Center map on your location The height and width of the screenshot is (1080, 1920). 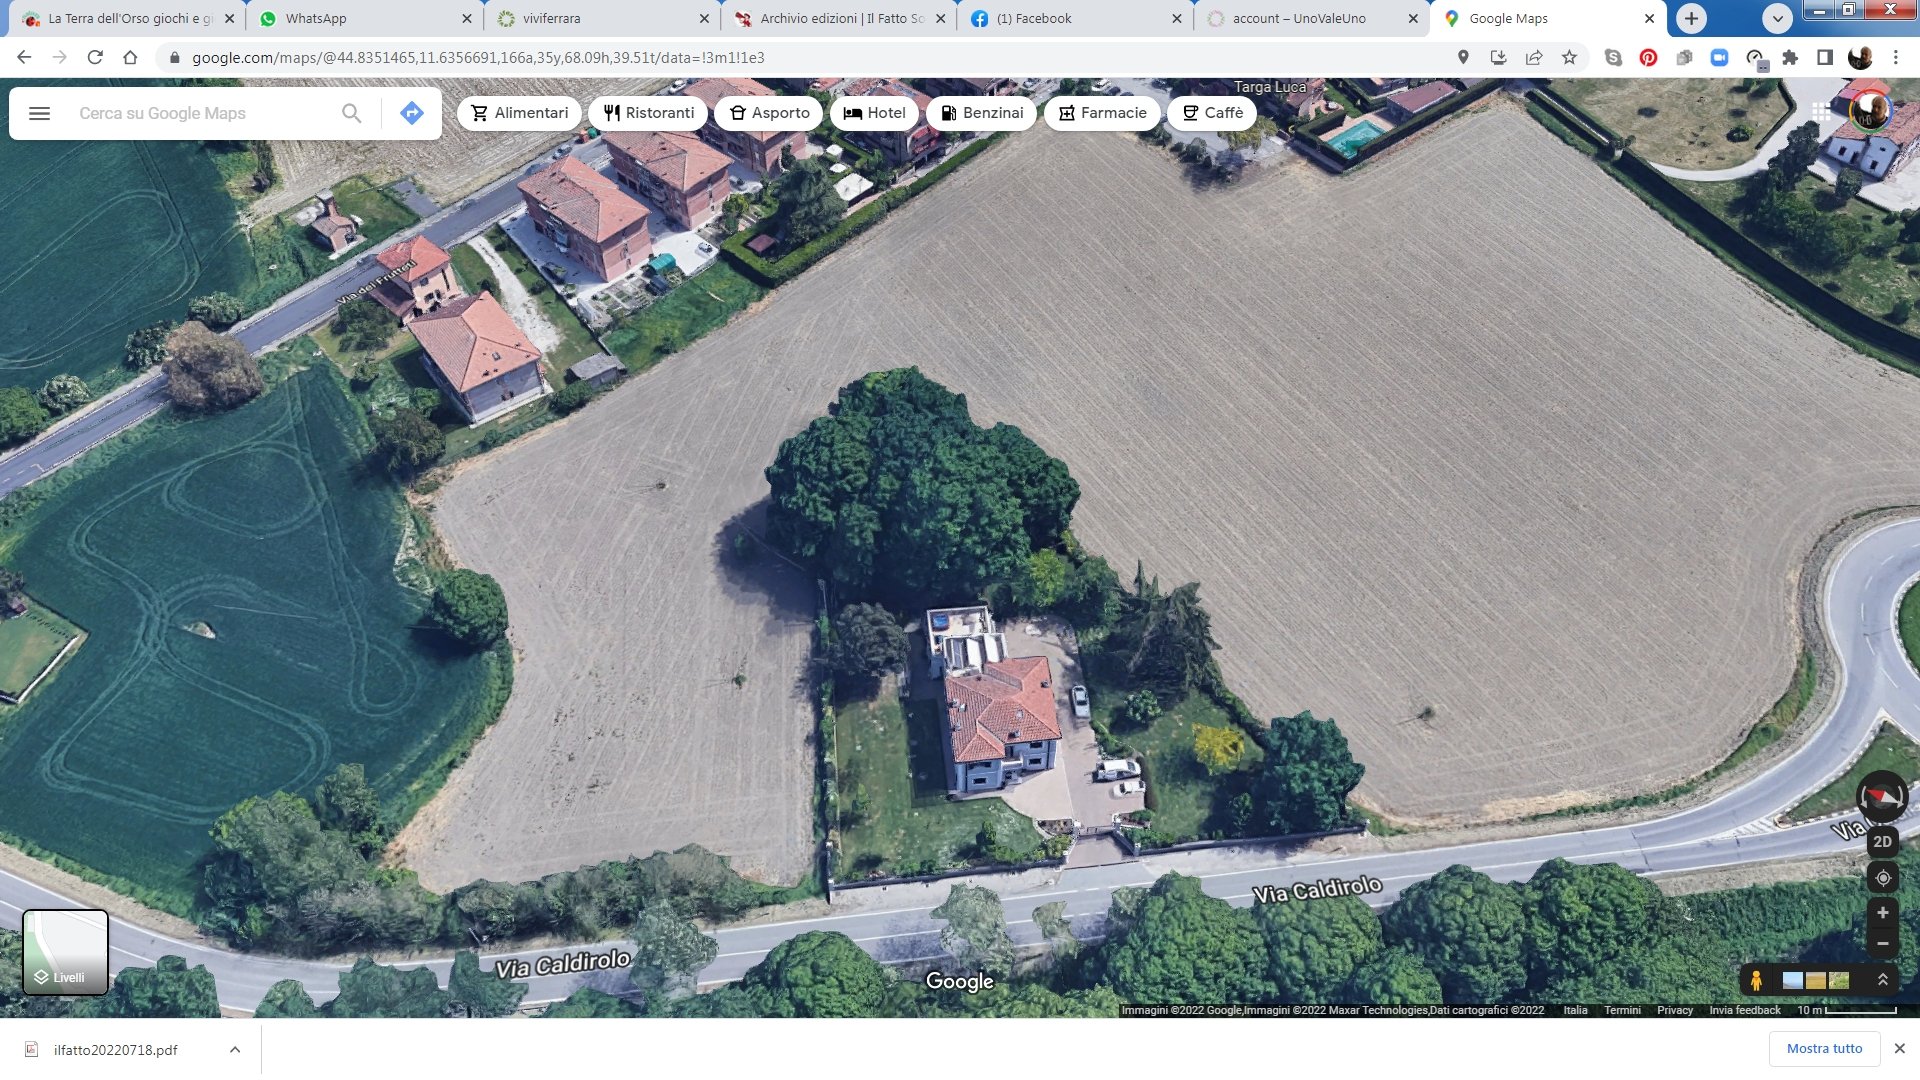[1882, 878]
